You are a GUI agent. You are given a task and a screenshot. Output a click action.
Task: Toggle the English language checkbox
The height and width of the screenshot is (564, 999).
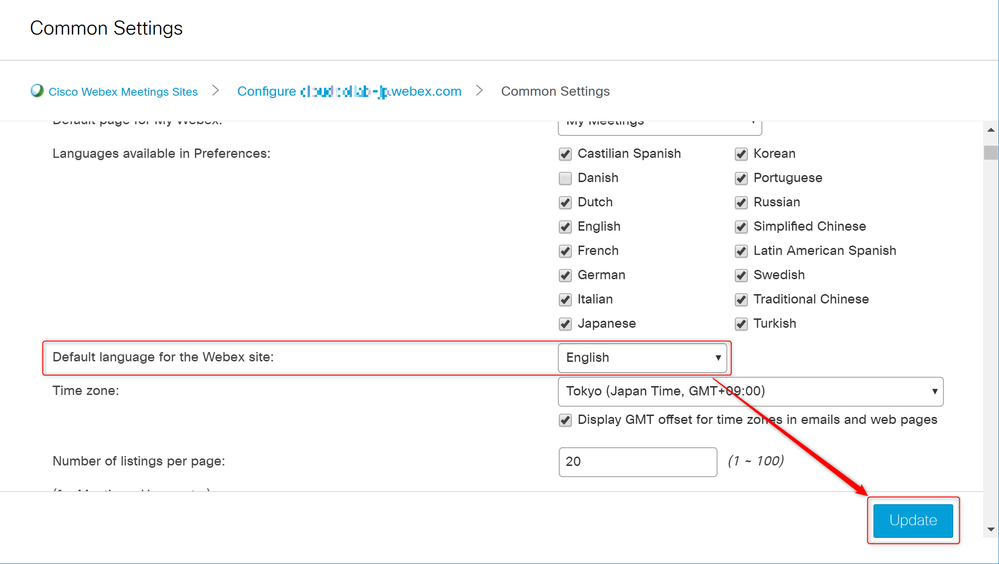tap(565, 227)
